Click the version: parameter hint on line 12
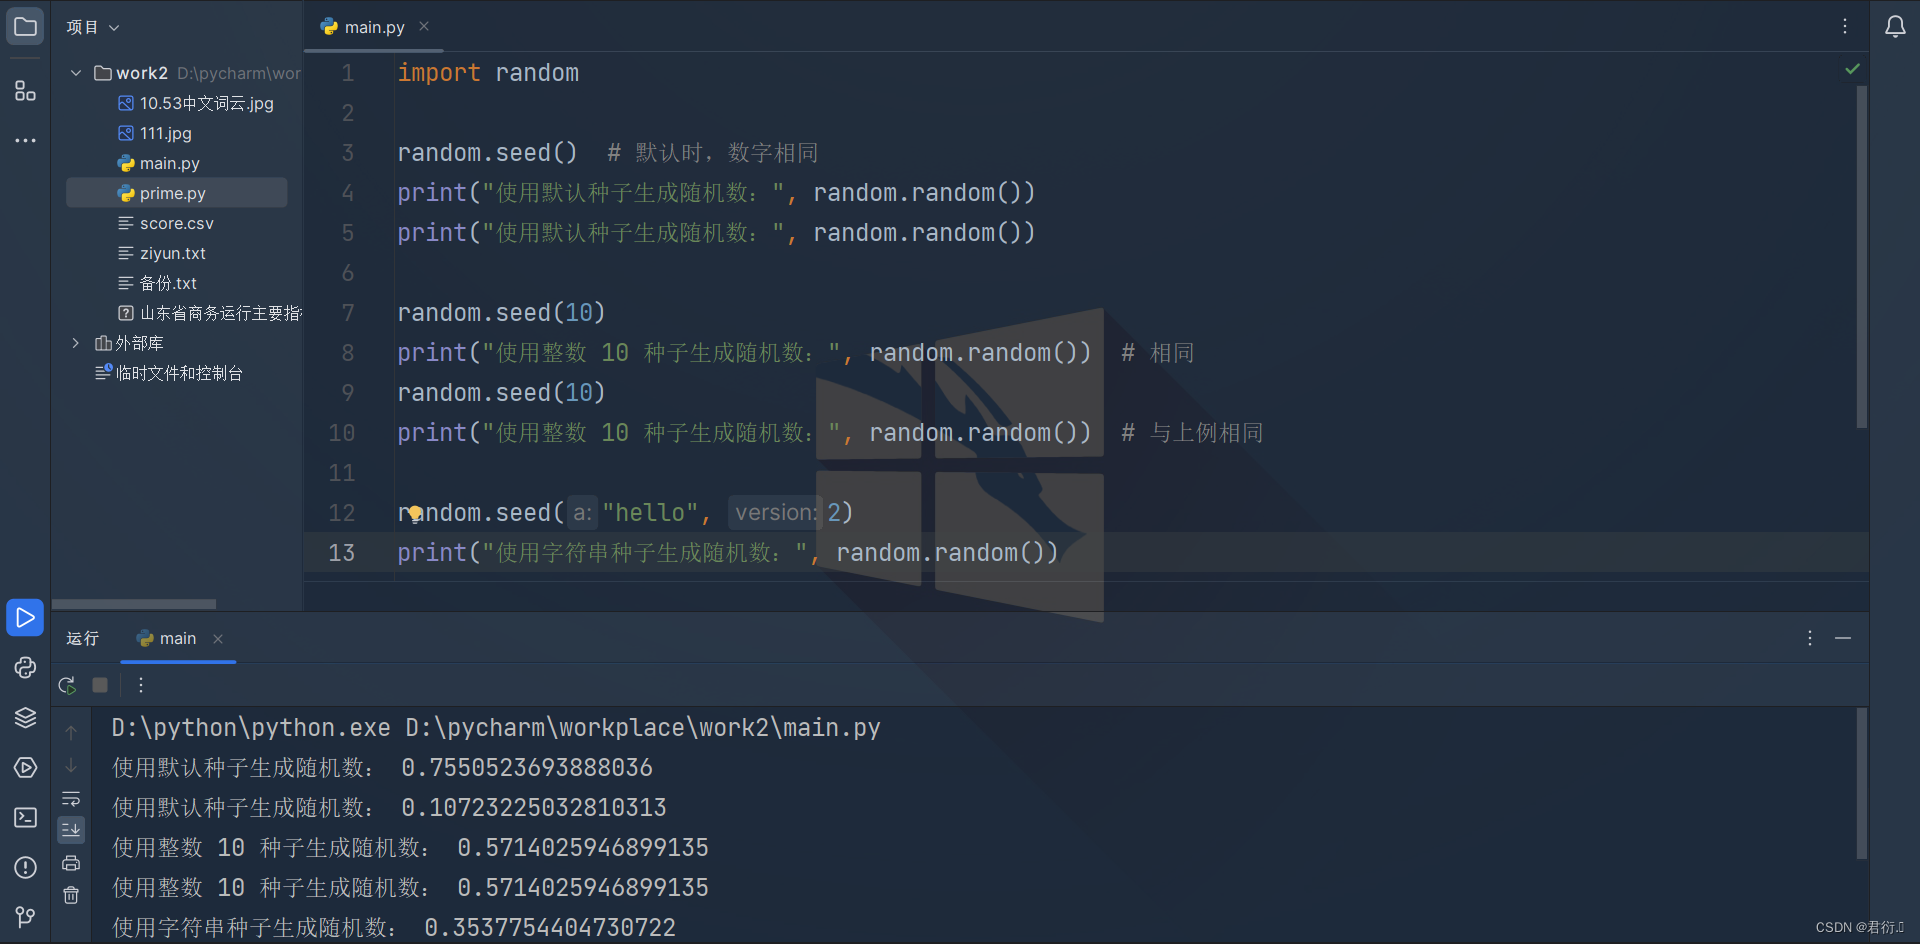This screenshot has height=944, width=1920. click(x=775, y=513)
